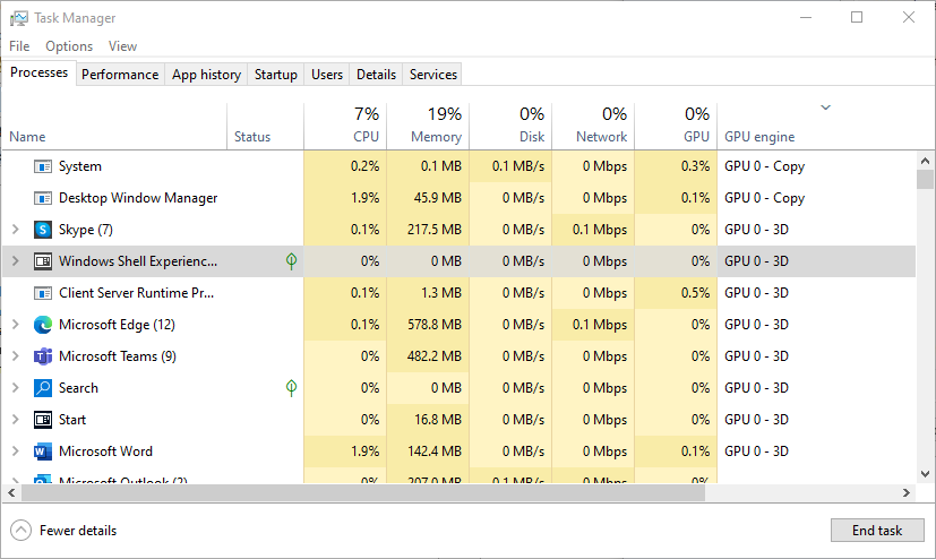Click the End task button

point(877,530)
